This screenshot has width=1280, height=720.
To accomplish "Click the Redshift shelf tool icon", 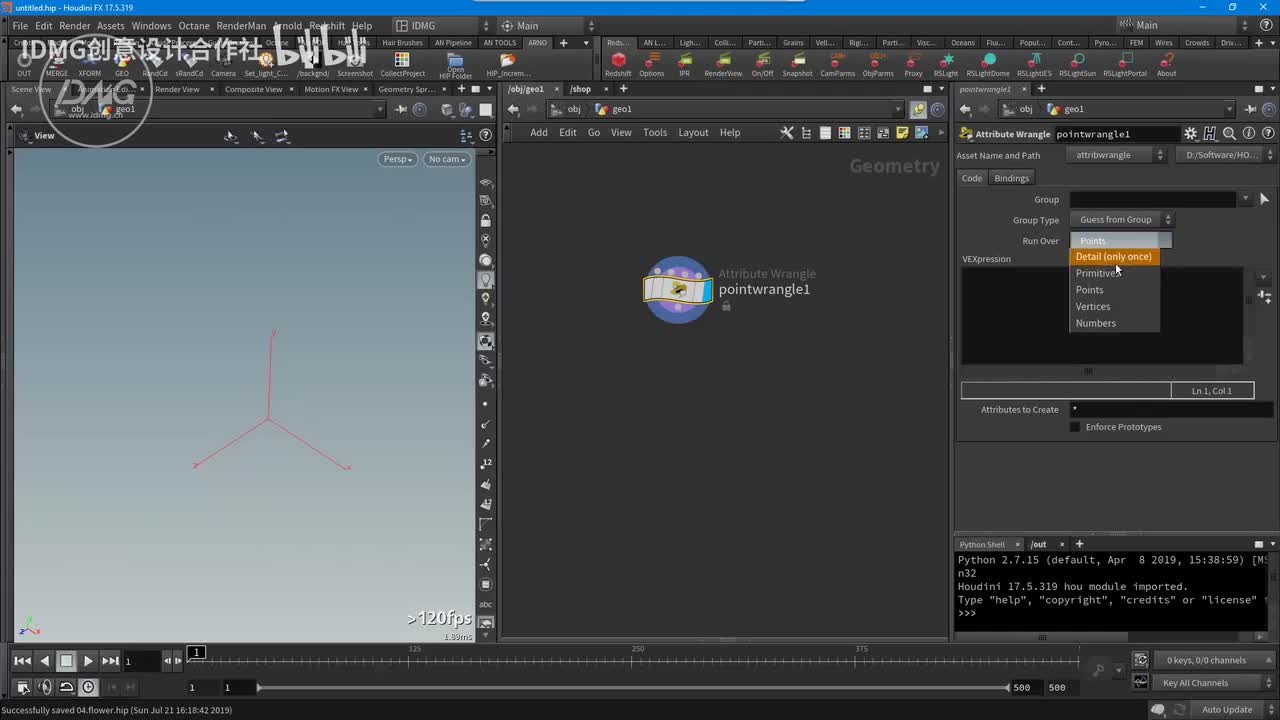I will [x=618, y=61].
